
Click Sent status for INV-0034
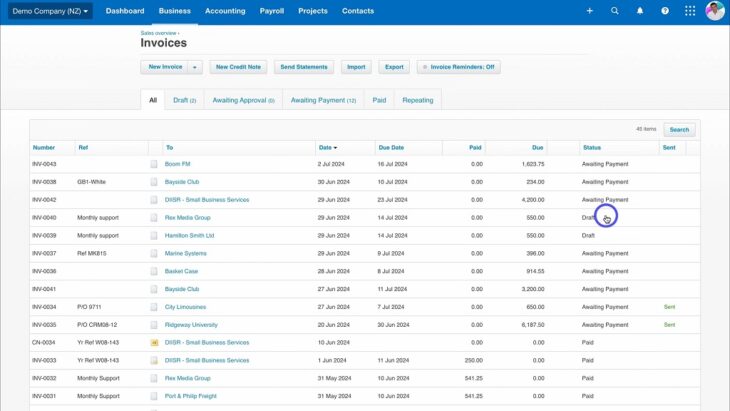pos(669,307)
